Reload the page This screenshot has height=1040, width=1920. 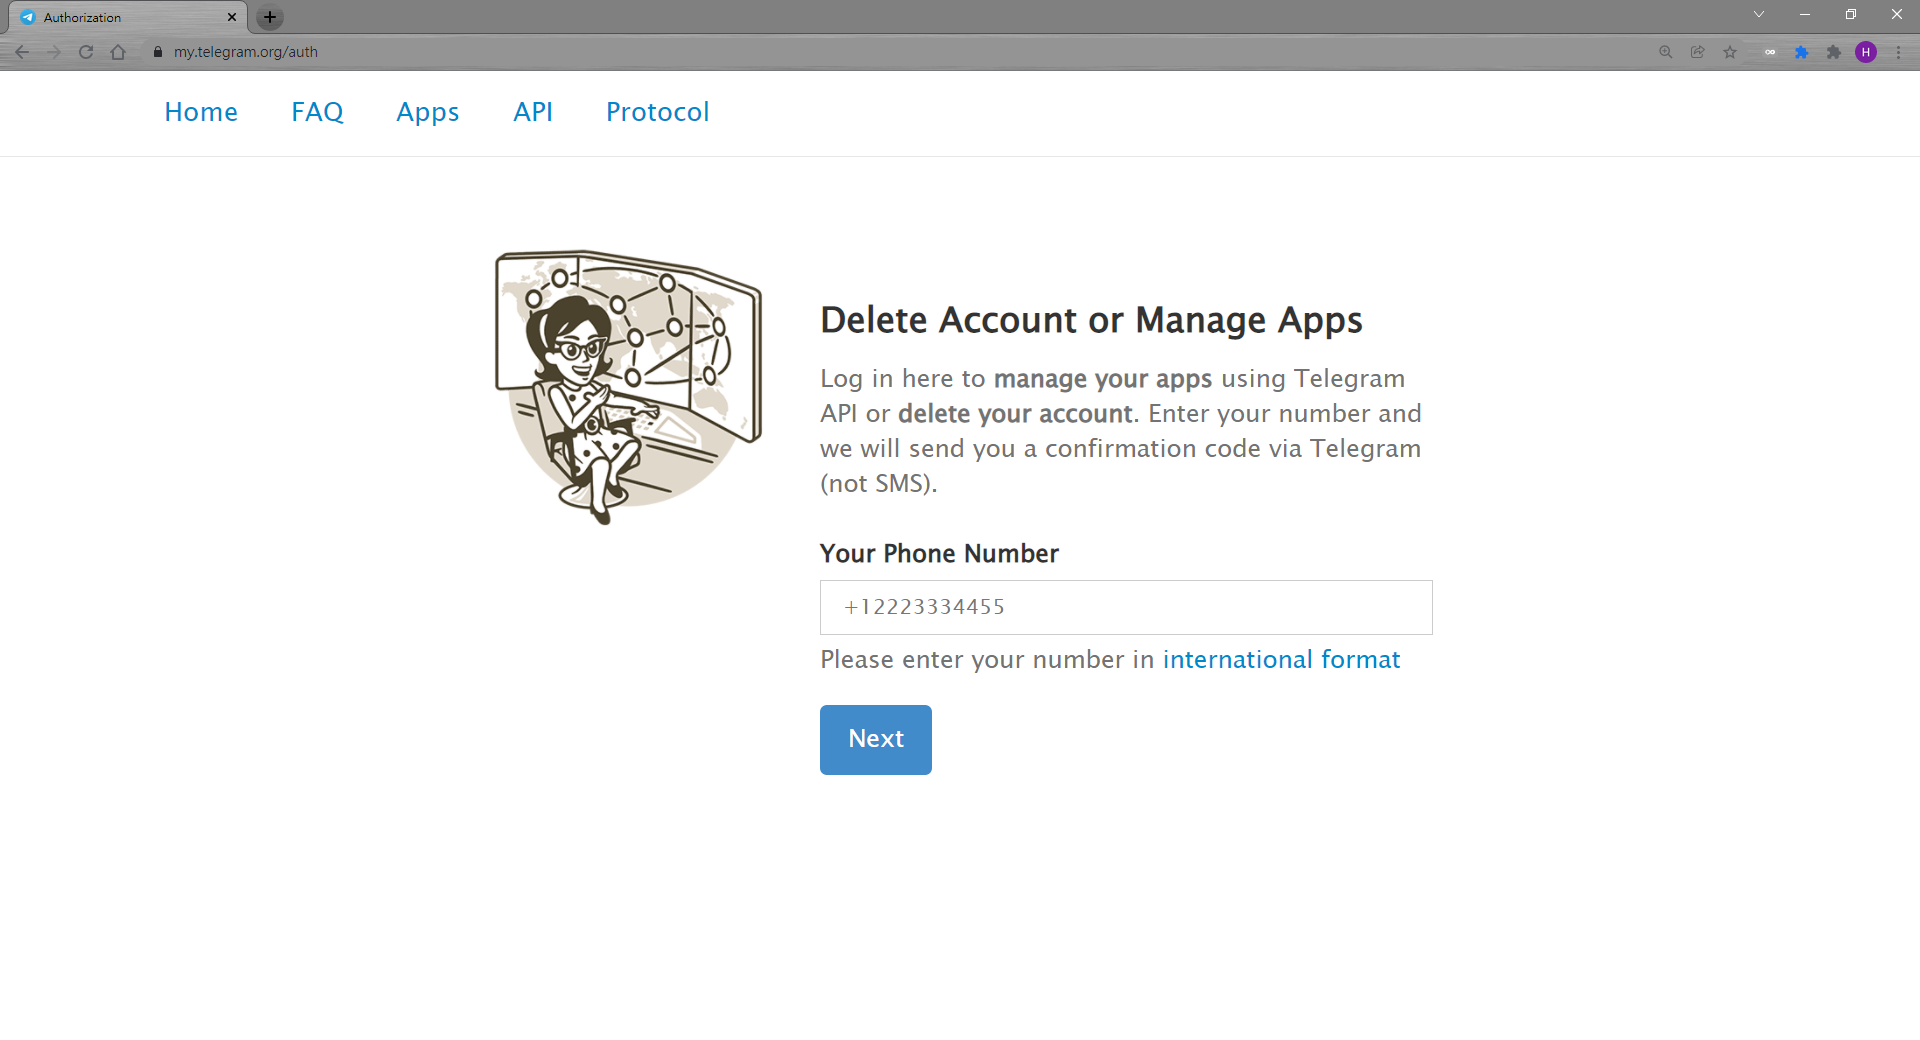86,52
